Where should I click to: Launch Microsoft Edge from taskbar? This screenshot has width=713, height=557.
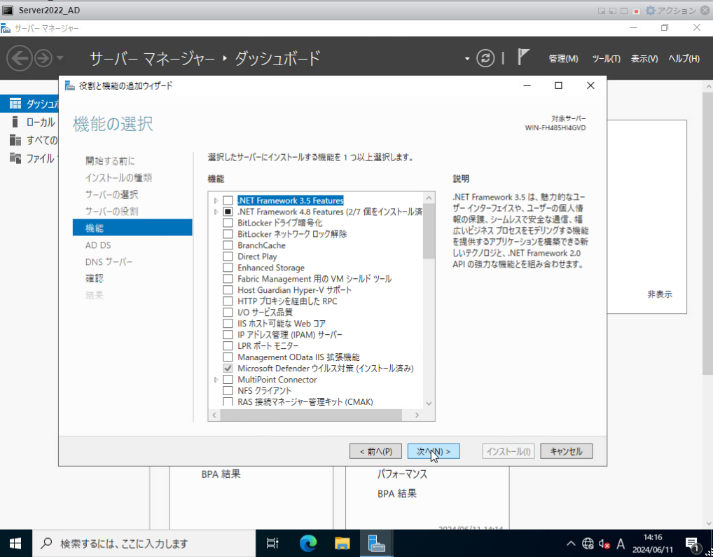click(x=308, y=543)
